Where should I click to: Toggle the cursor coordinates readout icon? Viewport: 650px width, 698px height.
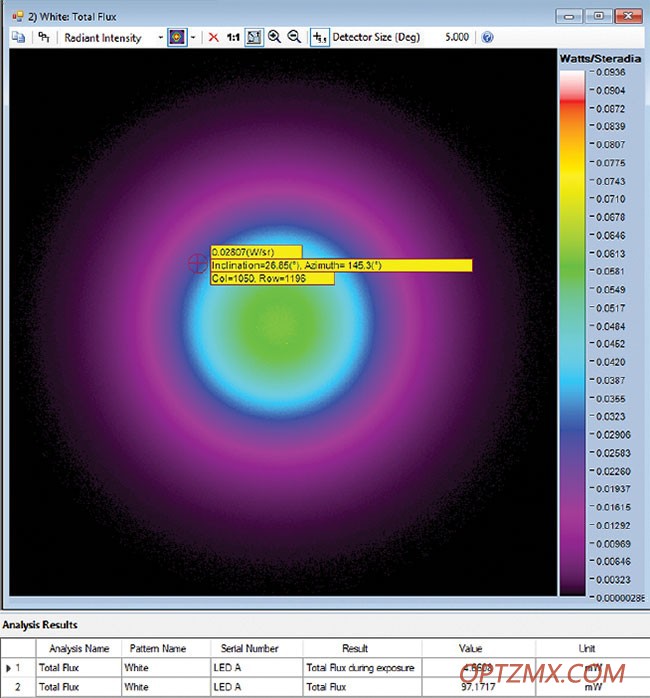tap(319, 37)
